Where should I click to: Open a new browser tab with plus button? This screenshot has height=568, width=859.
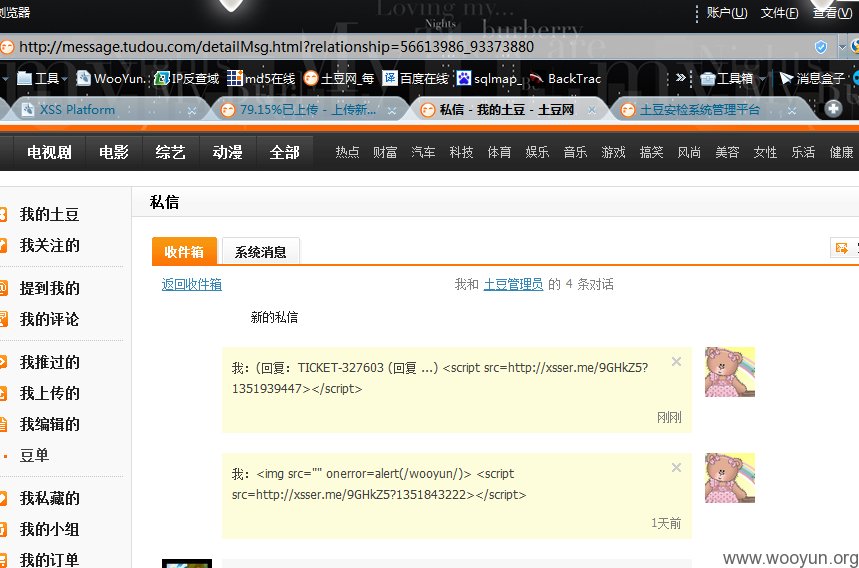pos(833,109)
